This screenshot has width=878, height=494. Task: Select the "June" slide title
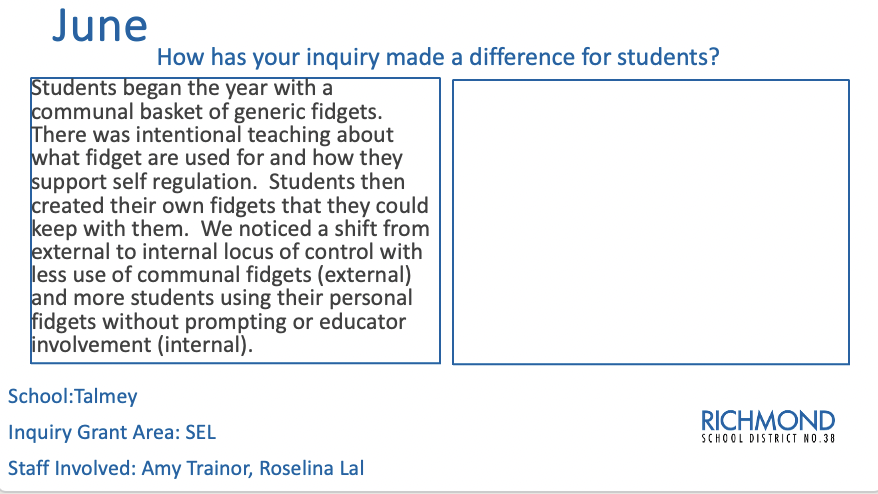[x=100, y=25]
